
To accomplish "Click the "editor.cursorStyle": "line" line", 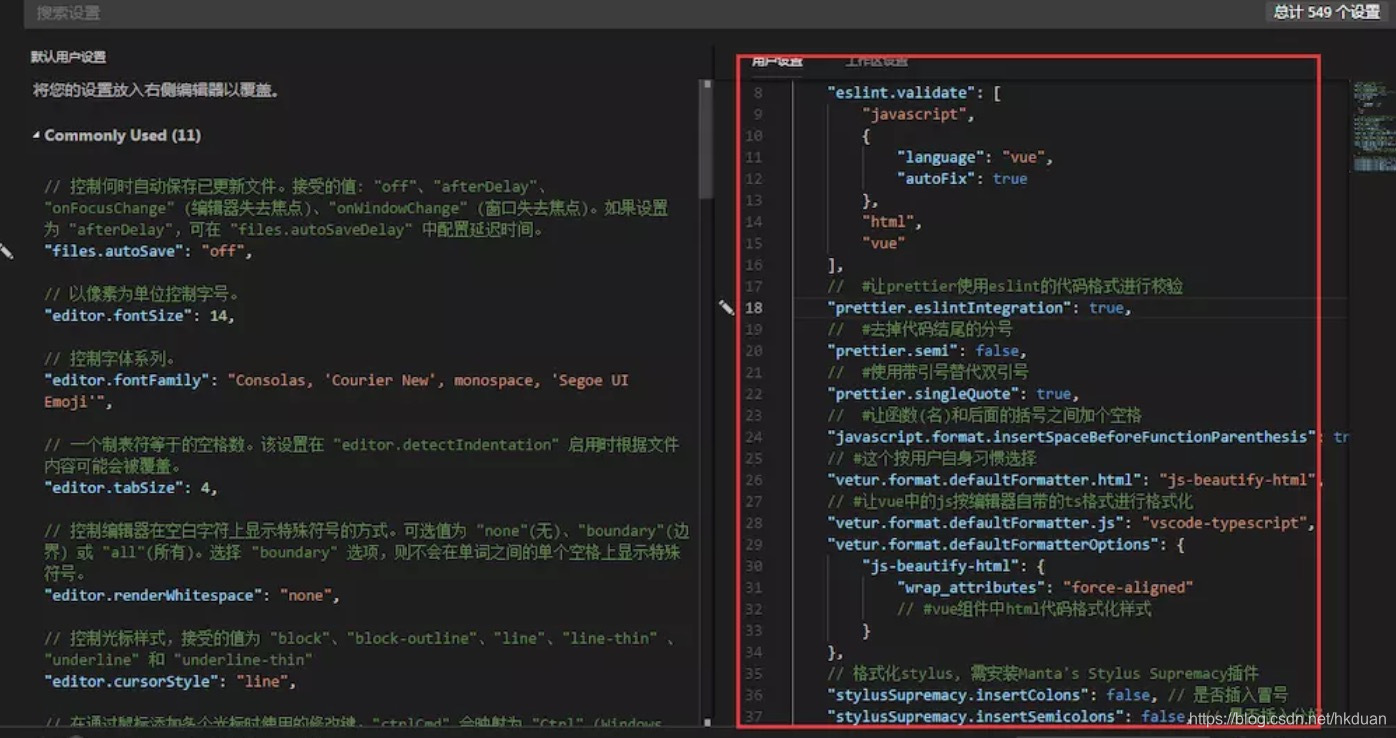I will (x=170, y=681).
